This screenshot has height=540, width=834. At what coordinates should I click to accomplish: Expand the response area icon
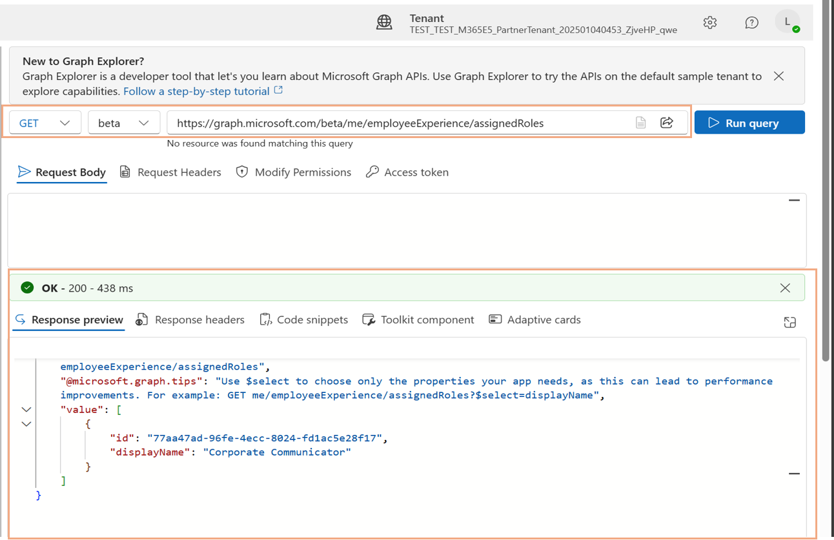click(790, 322)
